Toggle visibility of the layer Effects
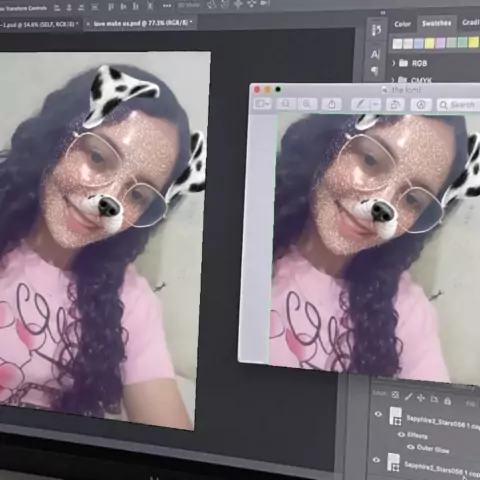480x480 pixels. point(401,434)
